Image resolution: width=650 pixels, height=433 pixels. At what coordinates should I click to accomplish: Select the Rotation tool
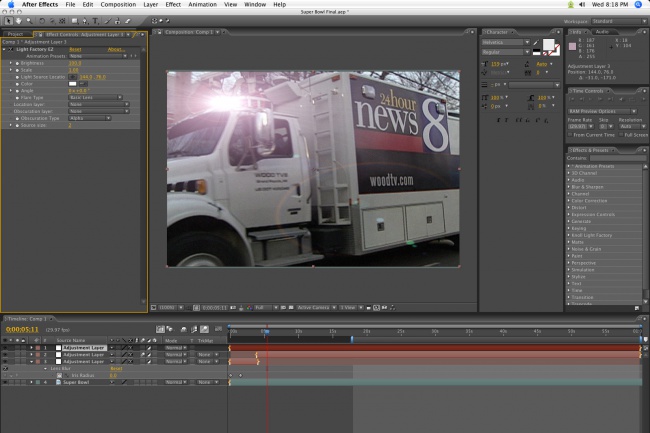(42, 21)
